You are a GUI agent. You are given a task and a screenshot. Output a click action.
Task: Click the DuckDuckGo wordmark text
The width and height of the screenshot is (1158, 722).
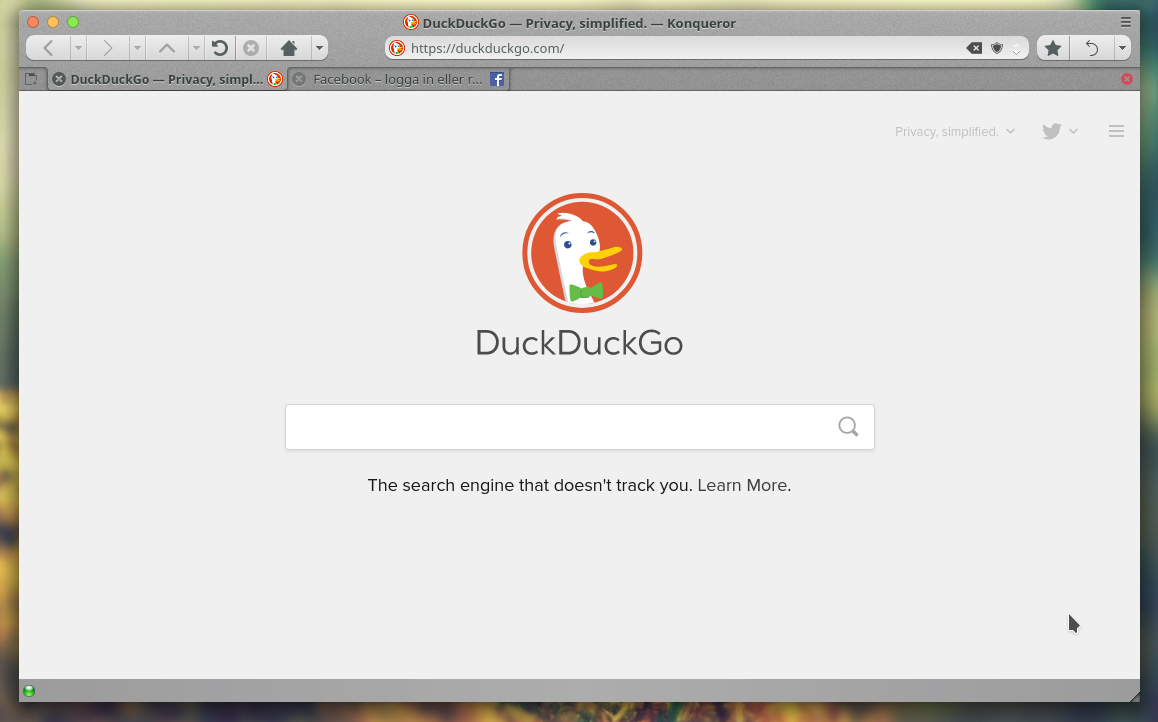[x=580, y=343]
